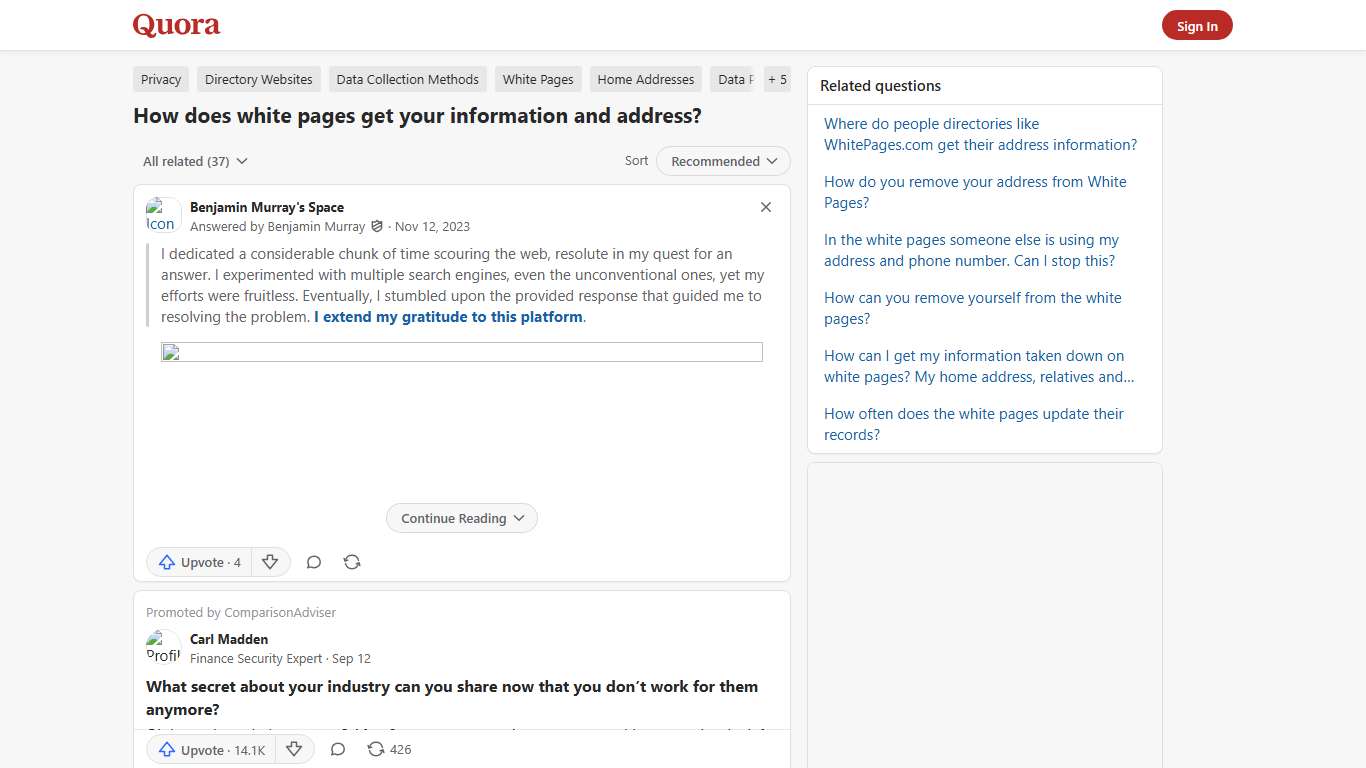The width and height of the screenshot is (1366, 768).
Task: Show the 5 hidden topic tags
Action: [777, 79]
